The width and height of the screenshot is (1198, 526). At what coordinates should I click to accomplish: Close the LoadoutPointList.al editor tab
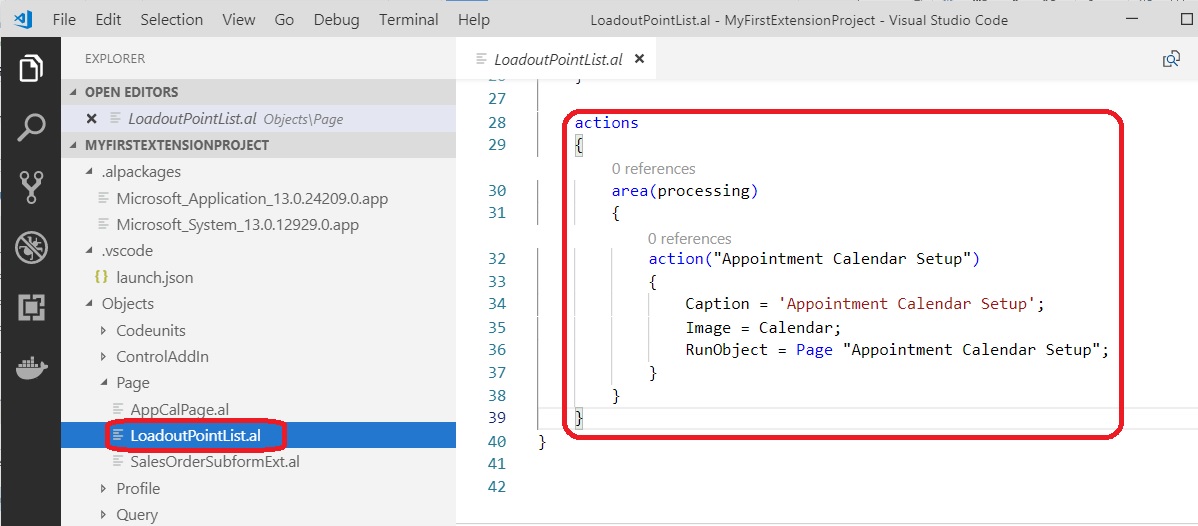coord(640,60)
